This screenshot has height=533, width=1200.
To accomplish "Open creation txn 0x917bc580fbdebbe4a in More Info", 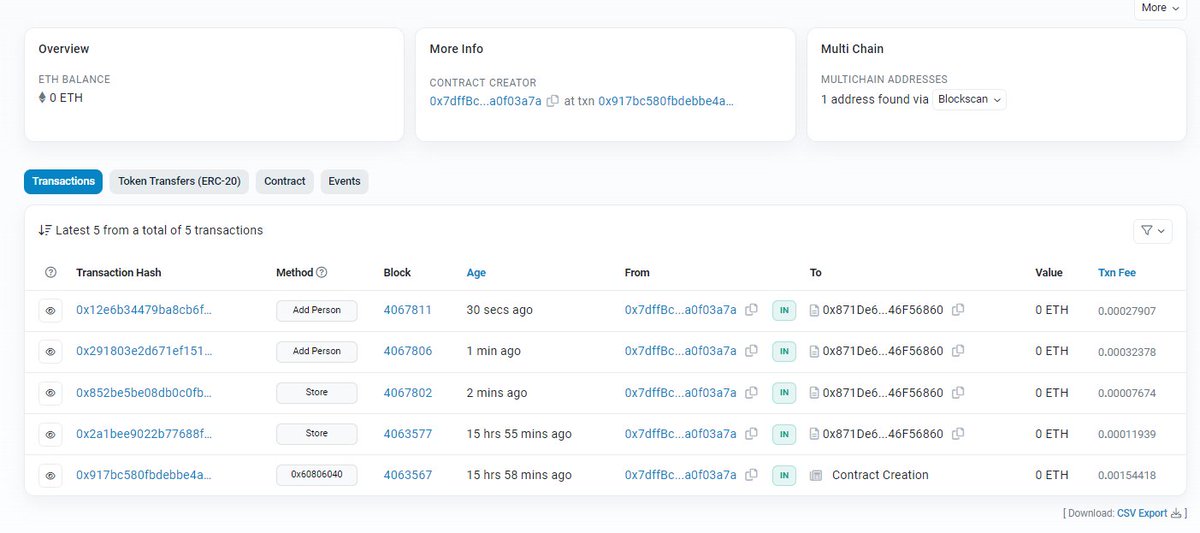I will tap(666, 101).
